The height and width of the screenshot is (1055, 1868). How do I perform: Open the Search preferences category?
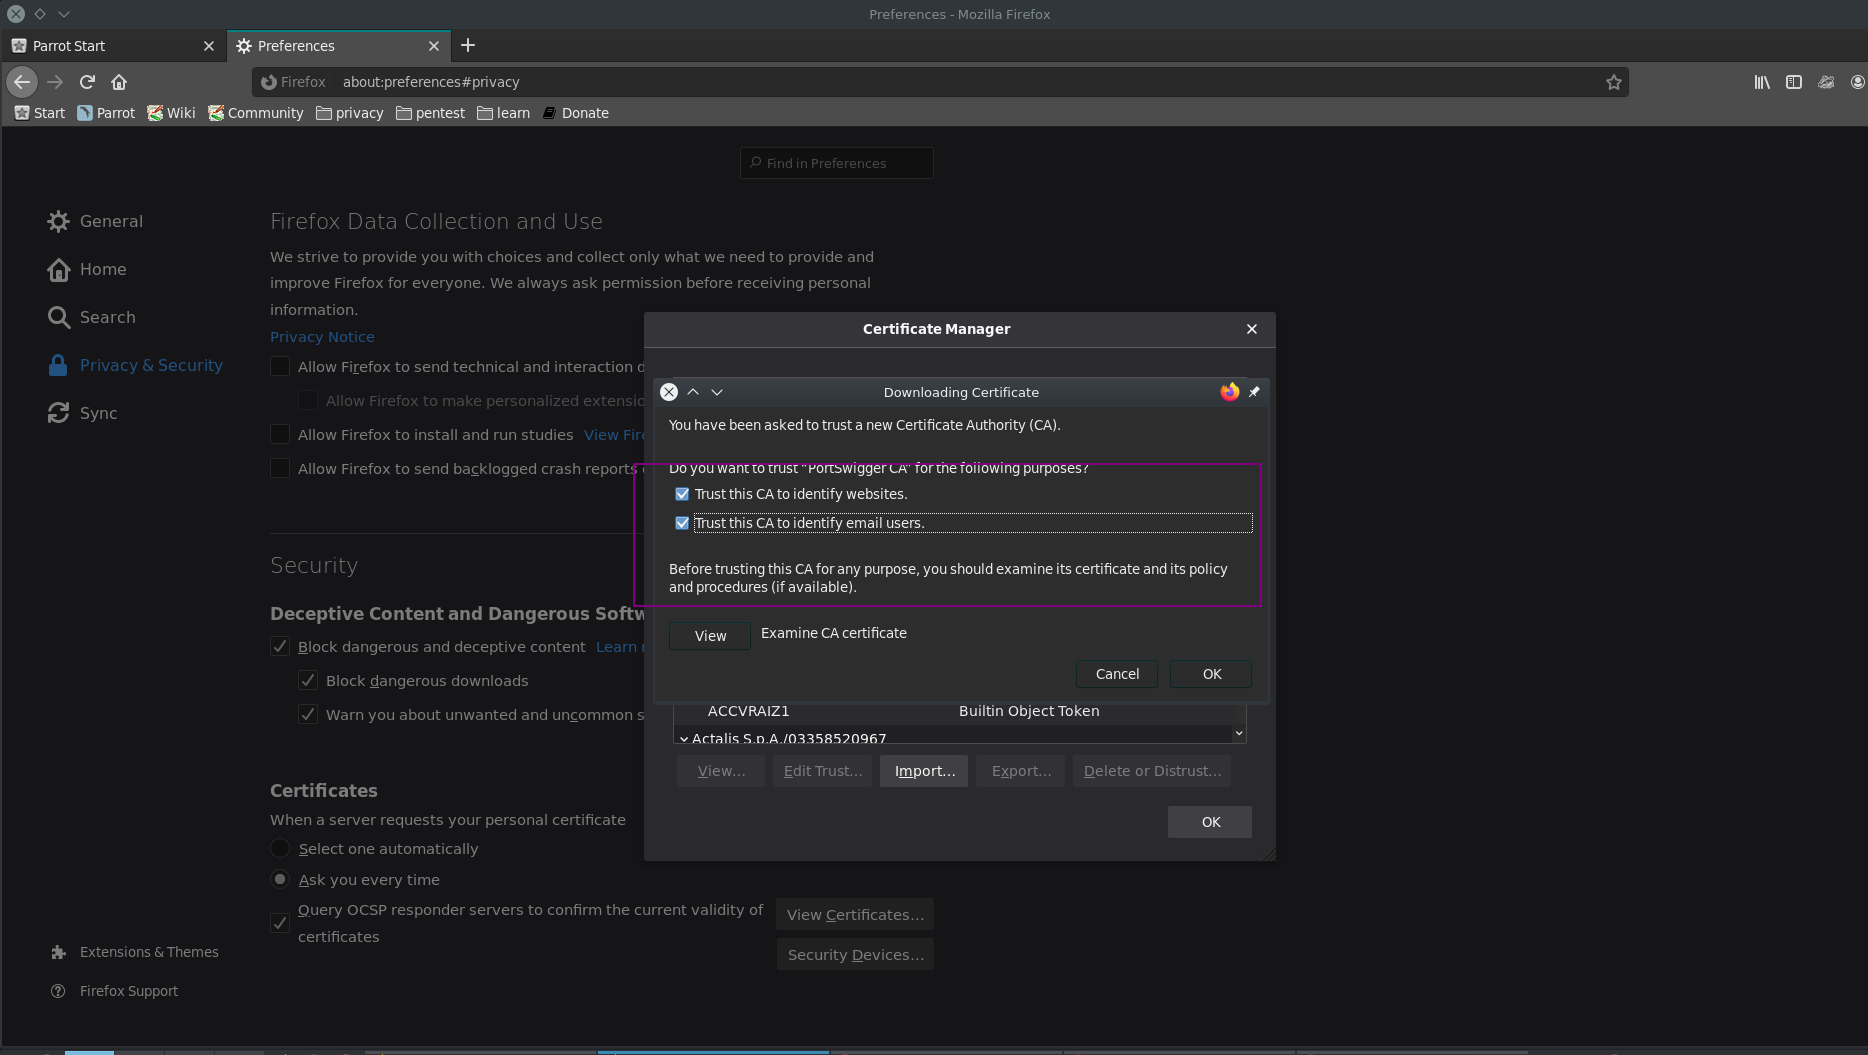pyautogui.click(x=91, y=317)
